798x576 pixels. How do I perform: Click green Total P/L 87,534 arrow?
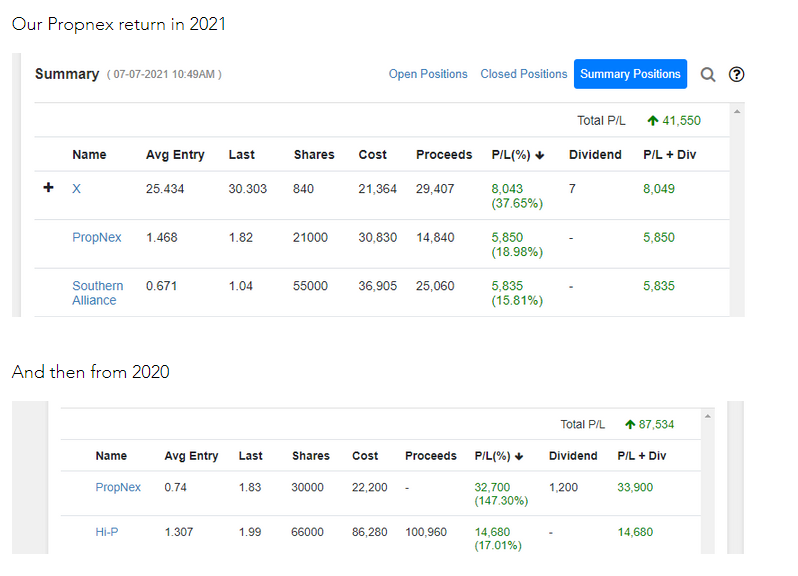(x=630, y=424)
